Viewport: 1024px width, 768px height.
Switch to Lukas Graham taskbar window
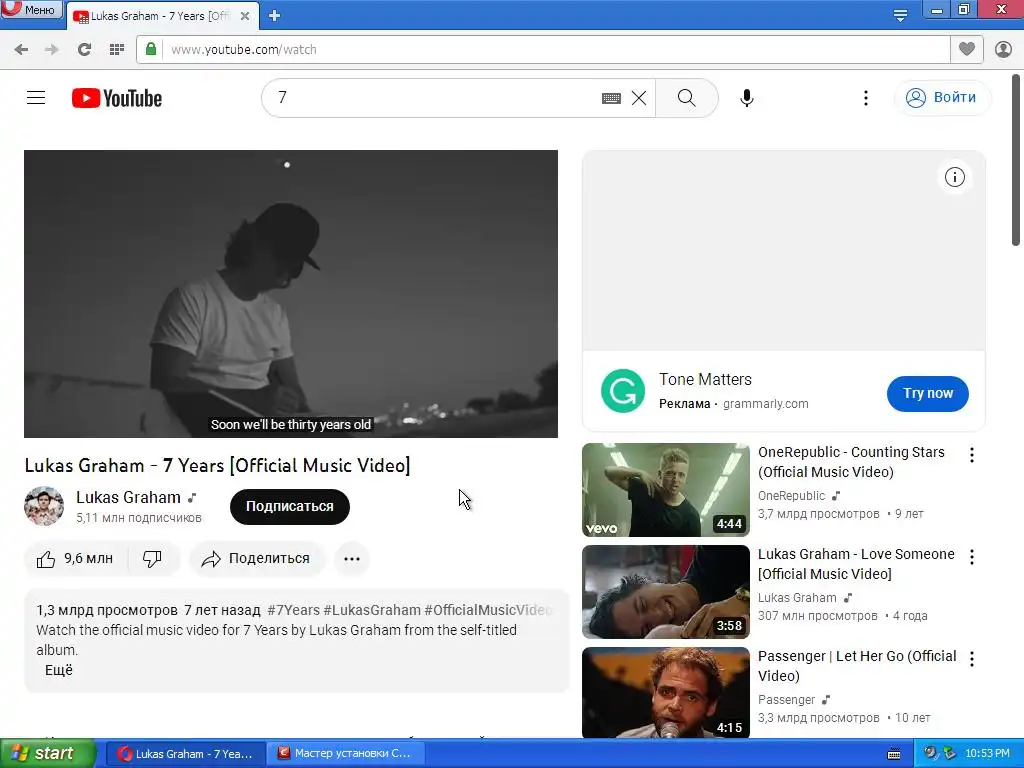click(x=185, y=753)
